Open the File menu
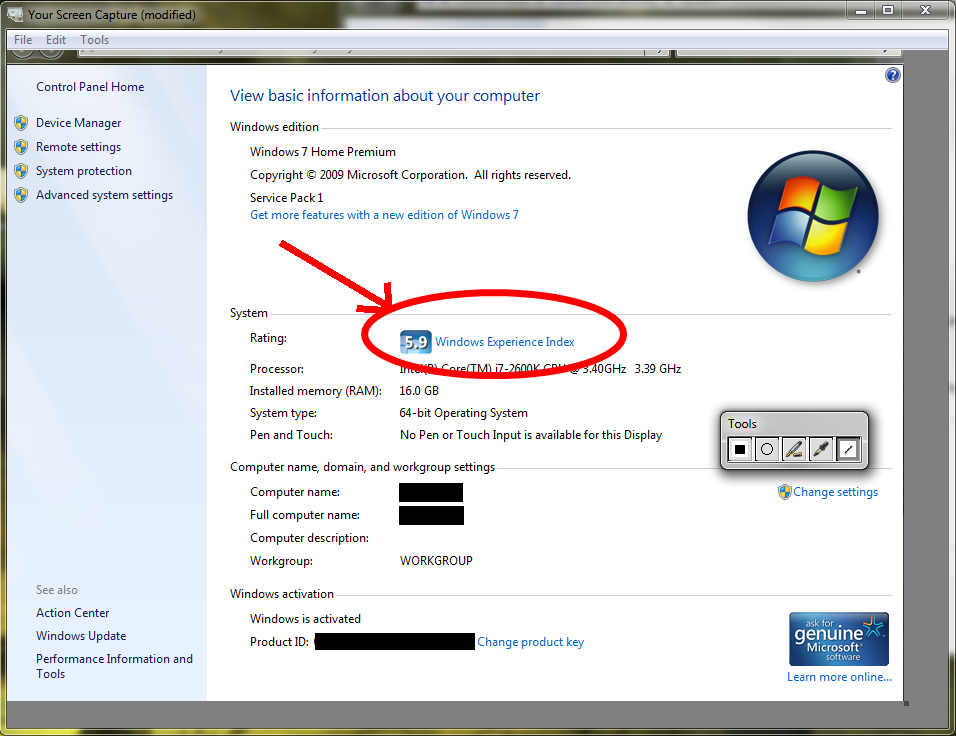The height and width of the screenshot is (736, 956). (x=23, y=40)
